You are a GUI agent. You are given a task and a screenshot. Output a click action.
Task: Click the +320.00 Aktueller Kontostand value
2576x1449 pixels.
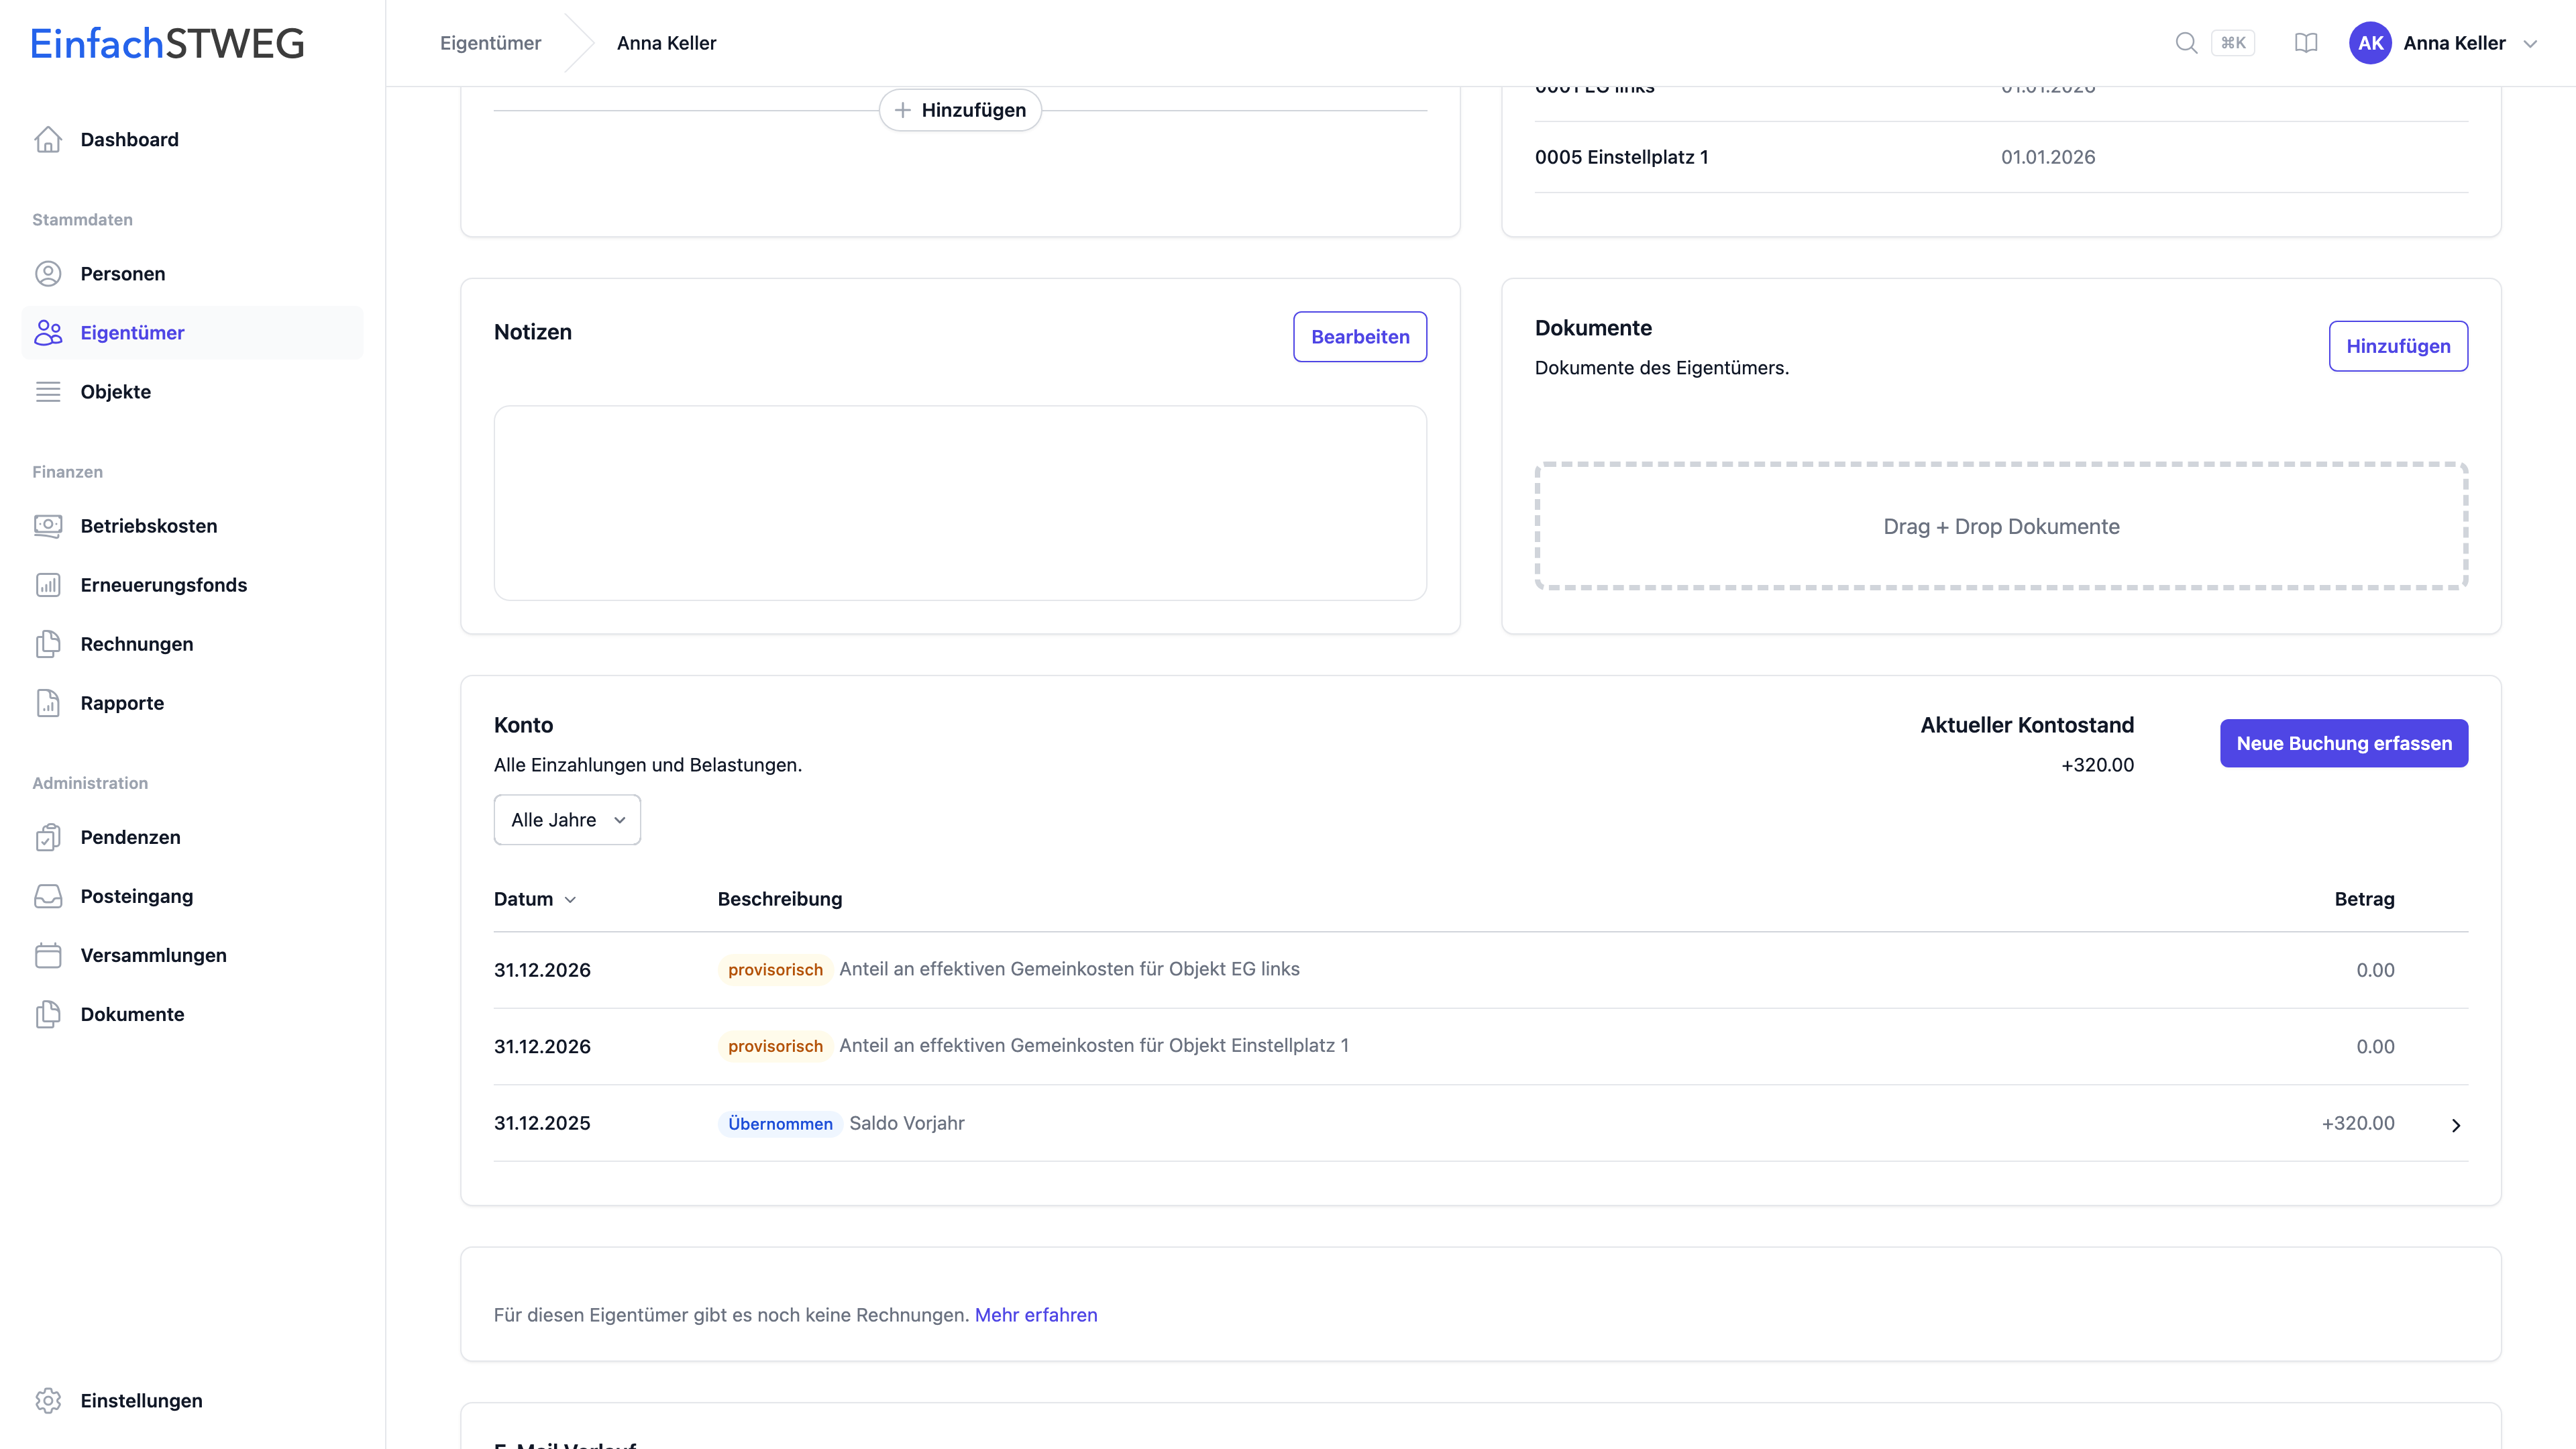(x=2097, y=765)
